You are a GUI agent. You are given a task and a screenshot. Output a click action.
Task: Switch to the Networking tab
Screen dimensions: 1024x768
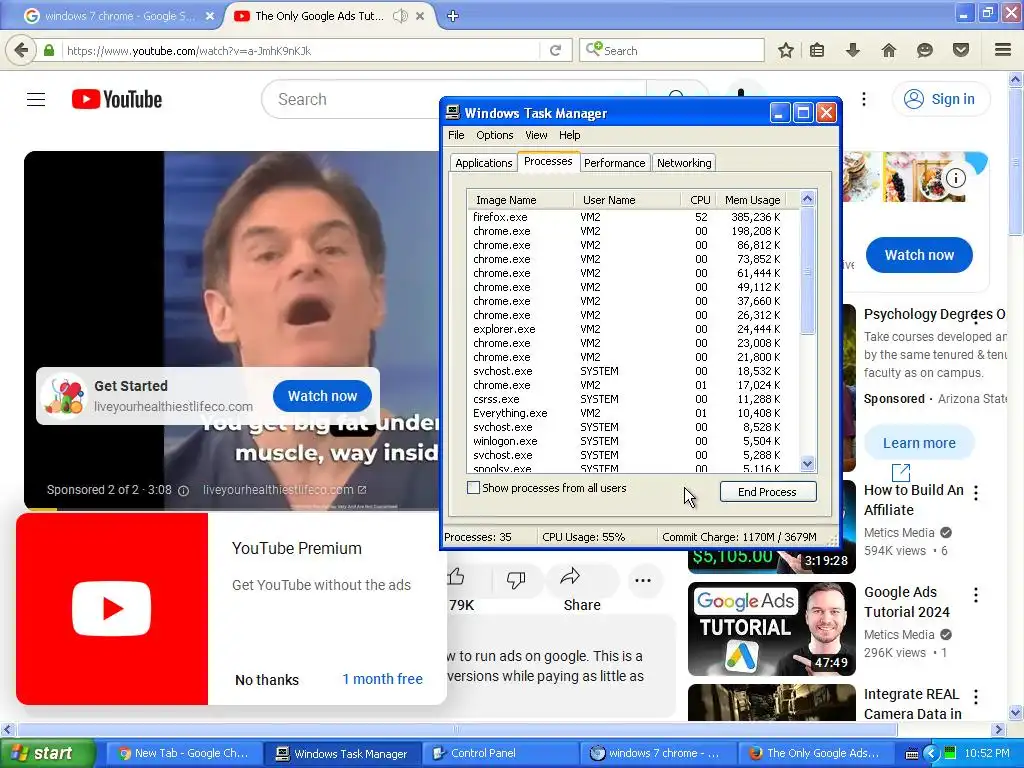[684, 163]
